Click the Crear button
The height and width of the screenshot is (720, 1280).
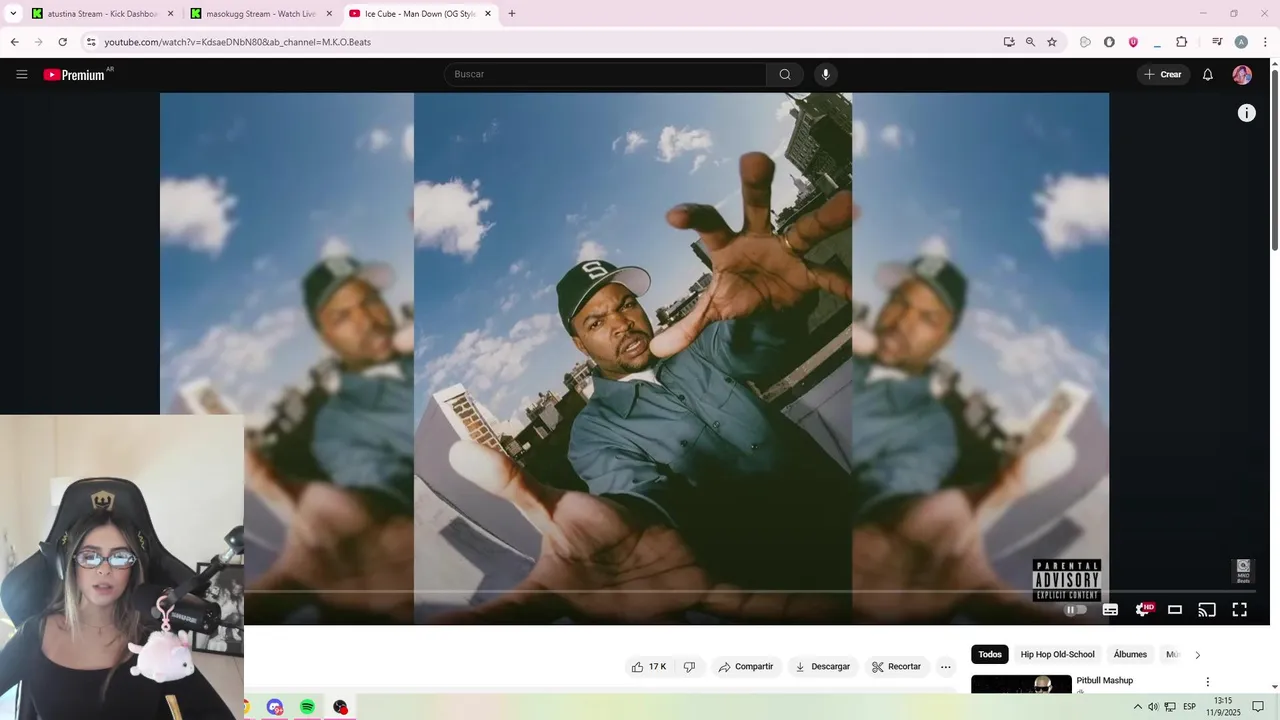point(1163,74)
